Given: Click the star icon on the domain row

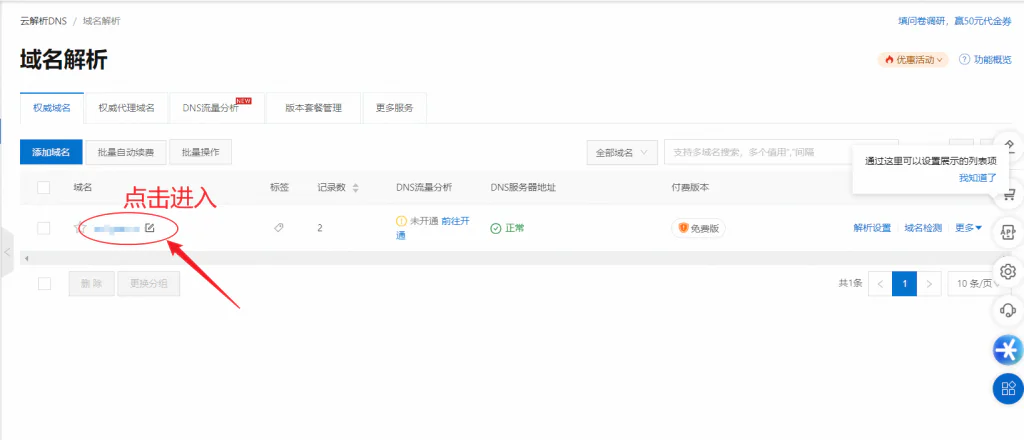Looking at the screenshot, I should point(79,228).
